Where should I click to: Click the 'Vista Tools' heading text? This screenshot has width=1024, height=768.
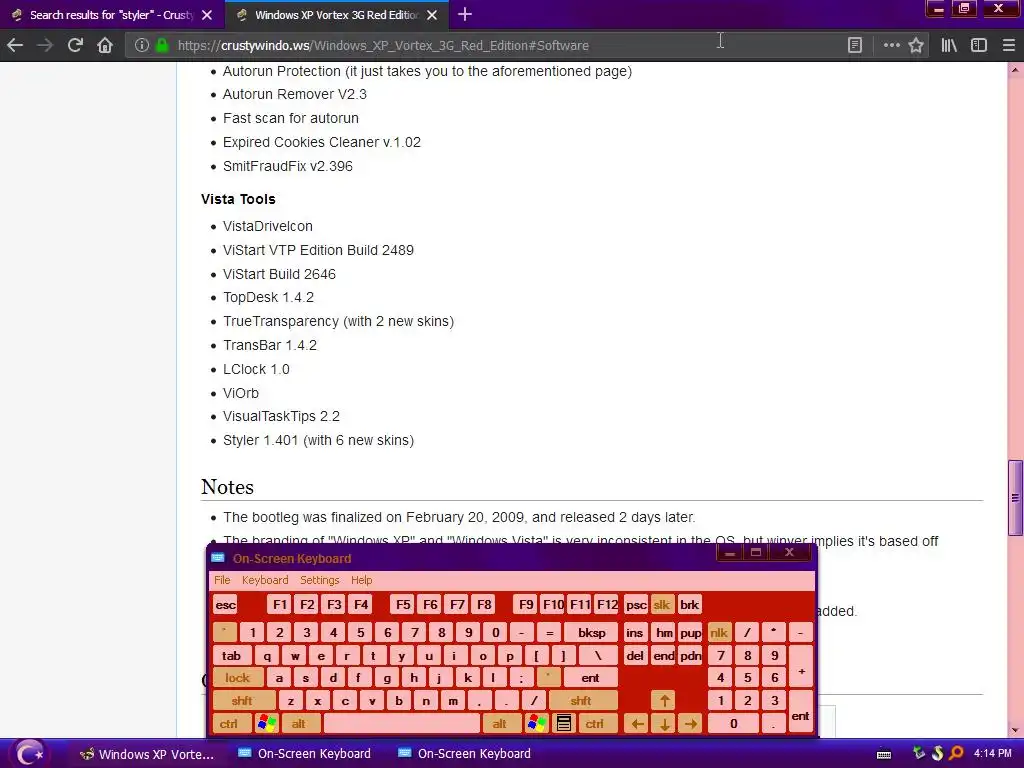coord(238,199)
